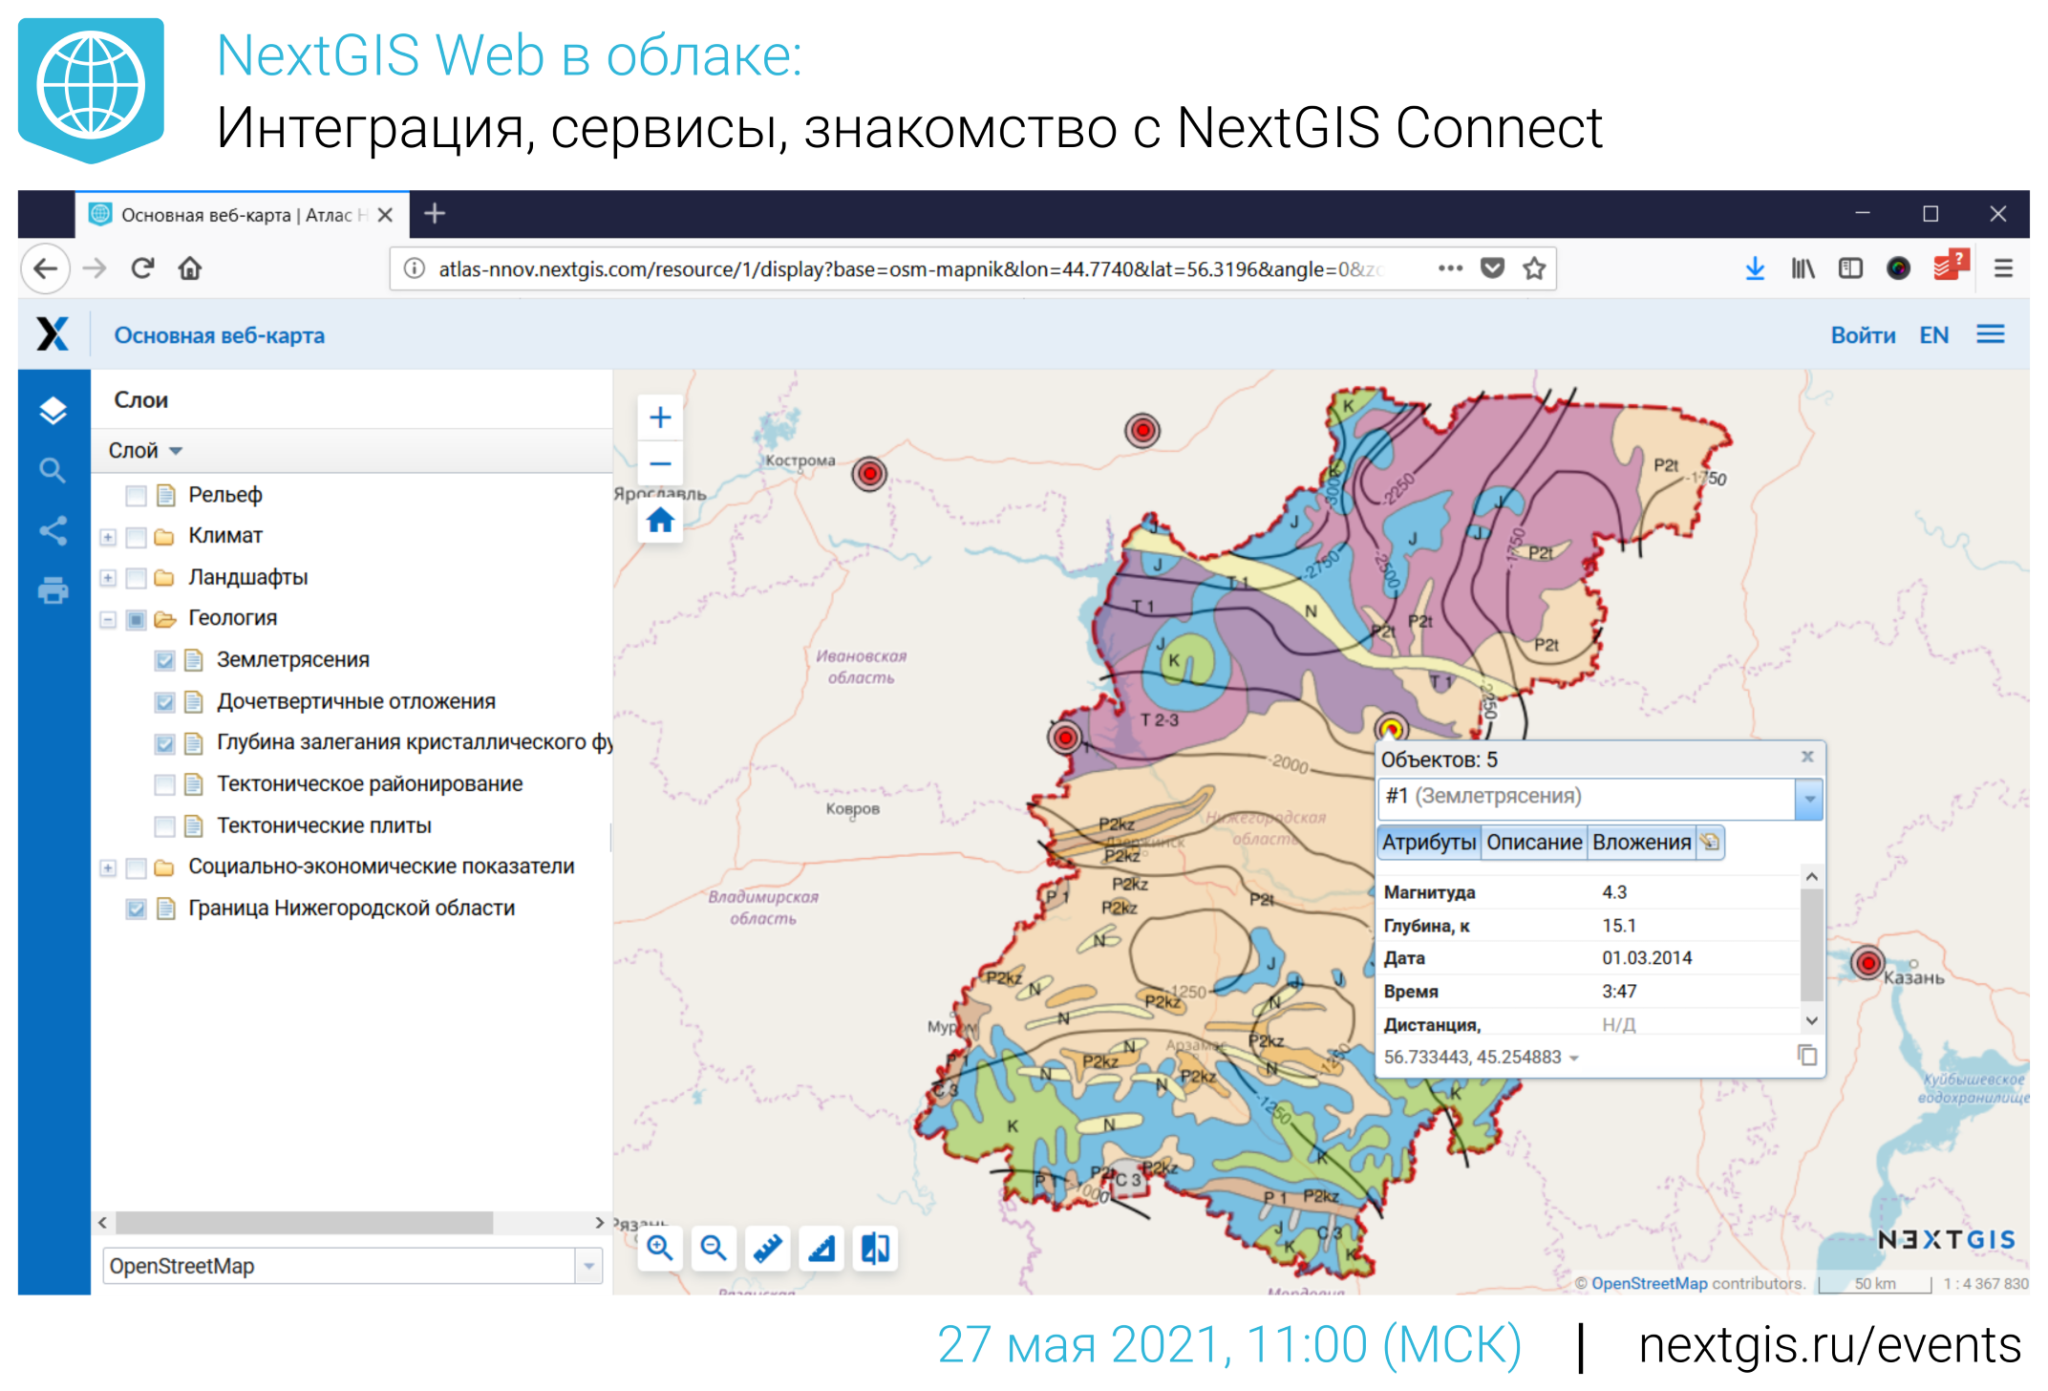Open browser downloads arrow
This screenshot has height=1391, width=2048.
click(x=1754, y=268)
